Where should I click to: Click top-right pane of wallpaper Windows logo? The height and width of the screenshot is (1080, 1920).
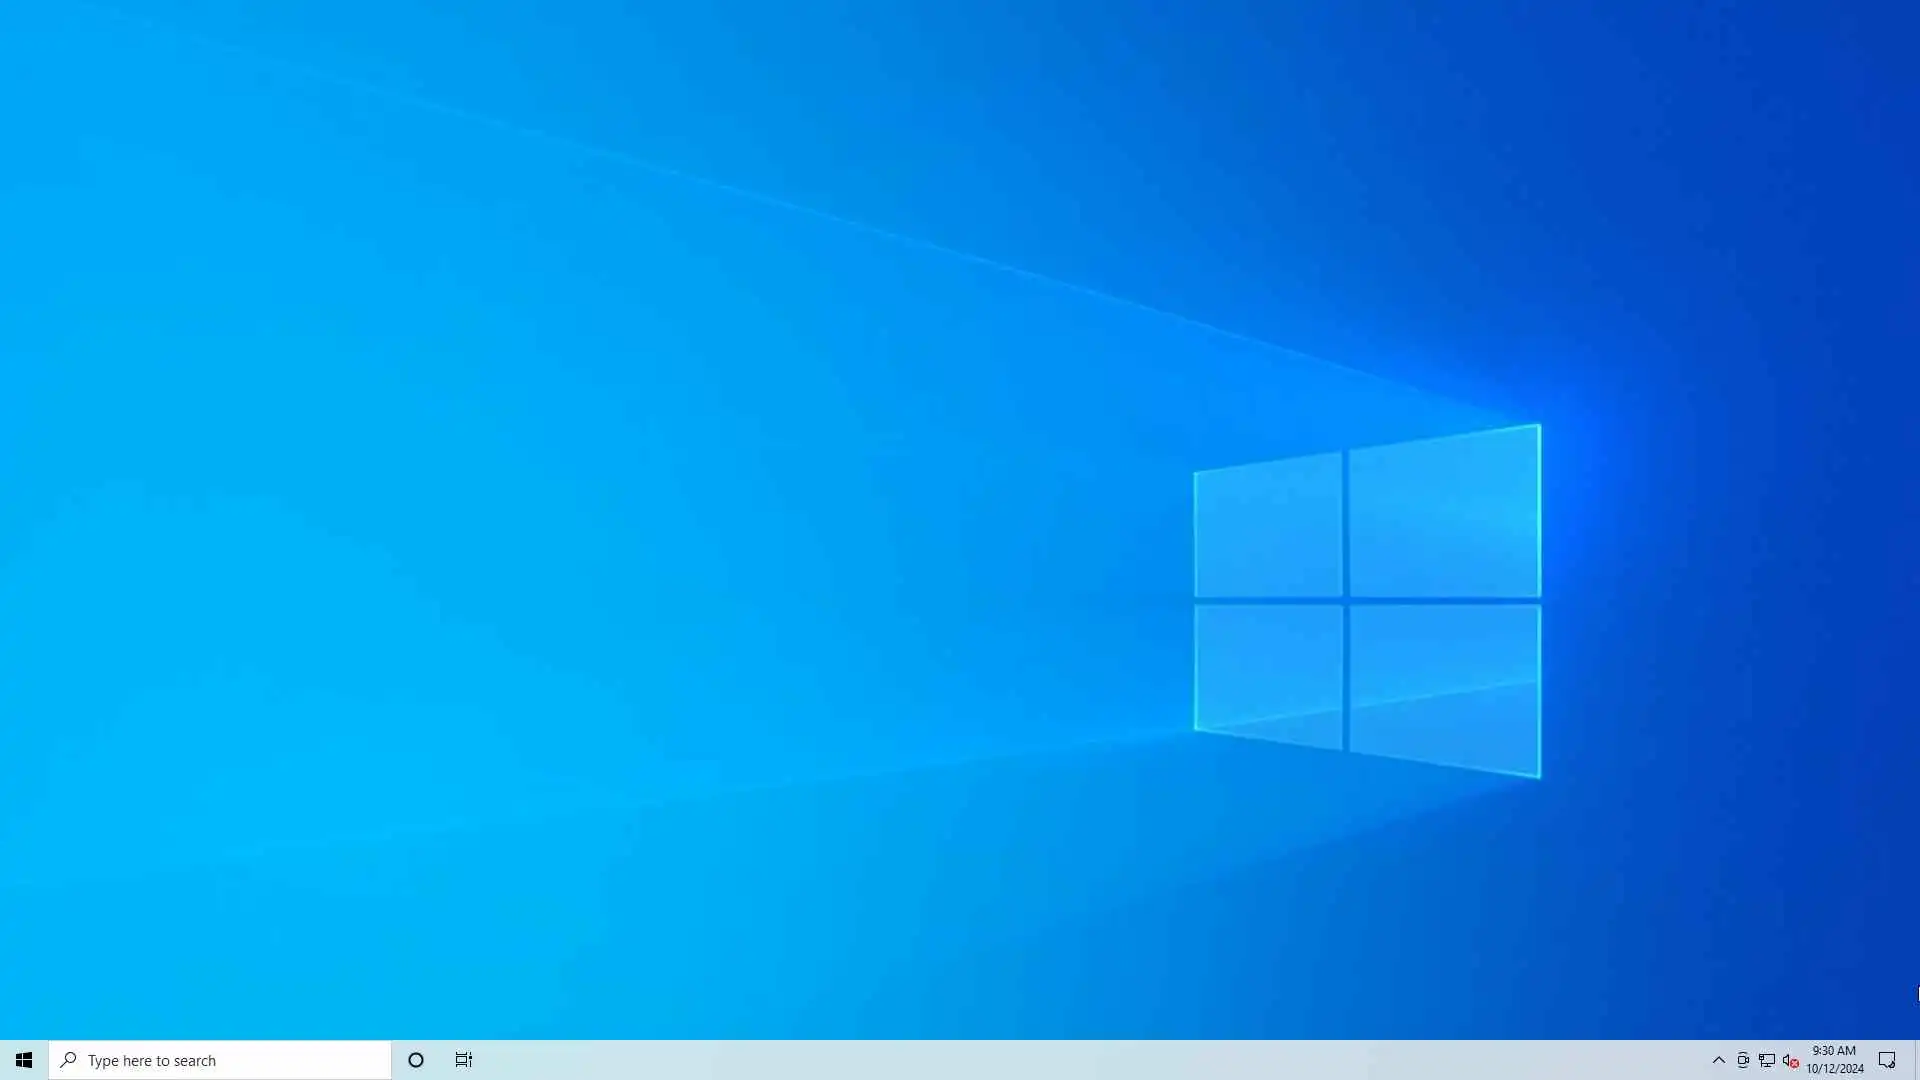(x=1444, y=515)
